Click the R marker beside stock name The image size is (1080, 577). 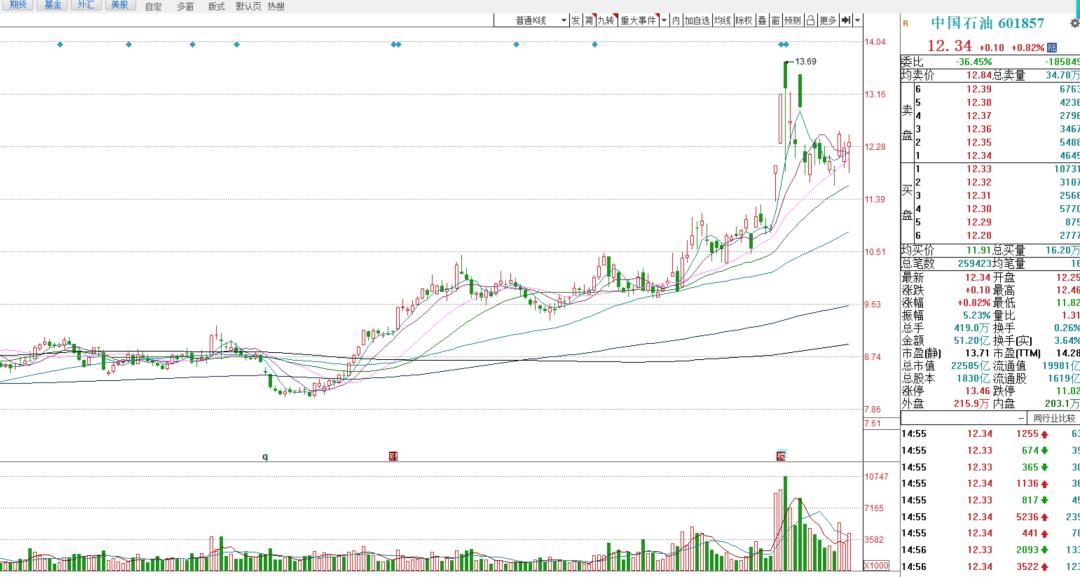905,22
